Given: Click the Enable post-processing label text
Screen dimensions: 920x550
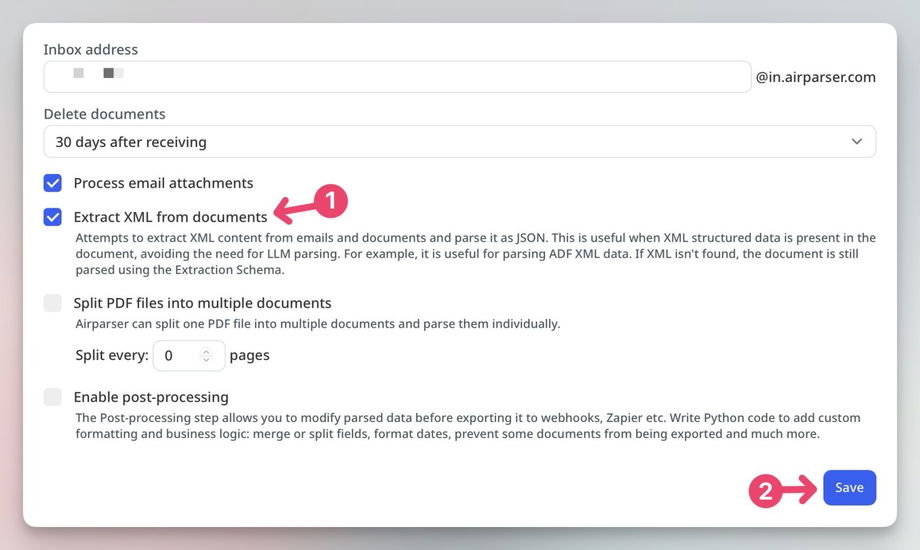Looking at the screenshot, I should click(151, 397).
